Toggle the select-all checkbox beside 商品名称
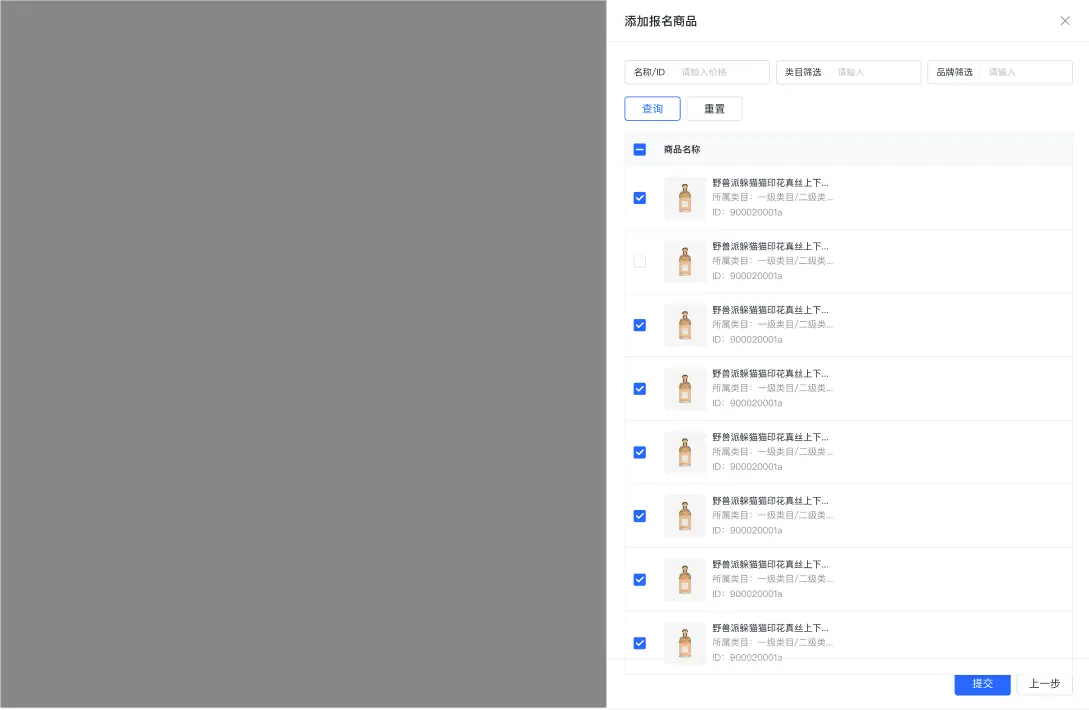 640,149
